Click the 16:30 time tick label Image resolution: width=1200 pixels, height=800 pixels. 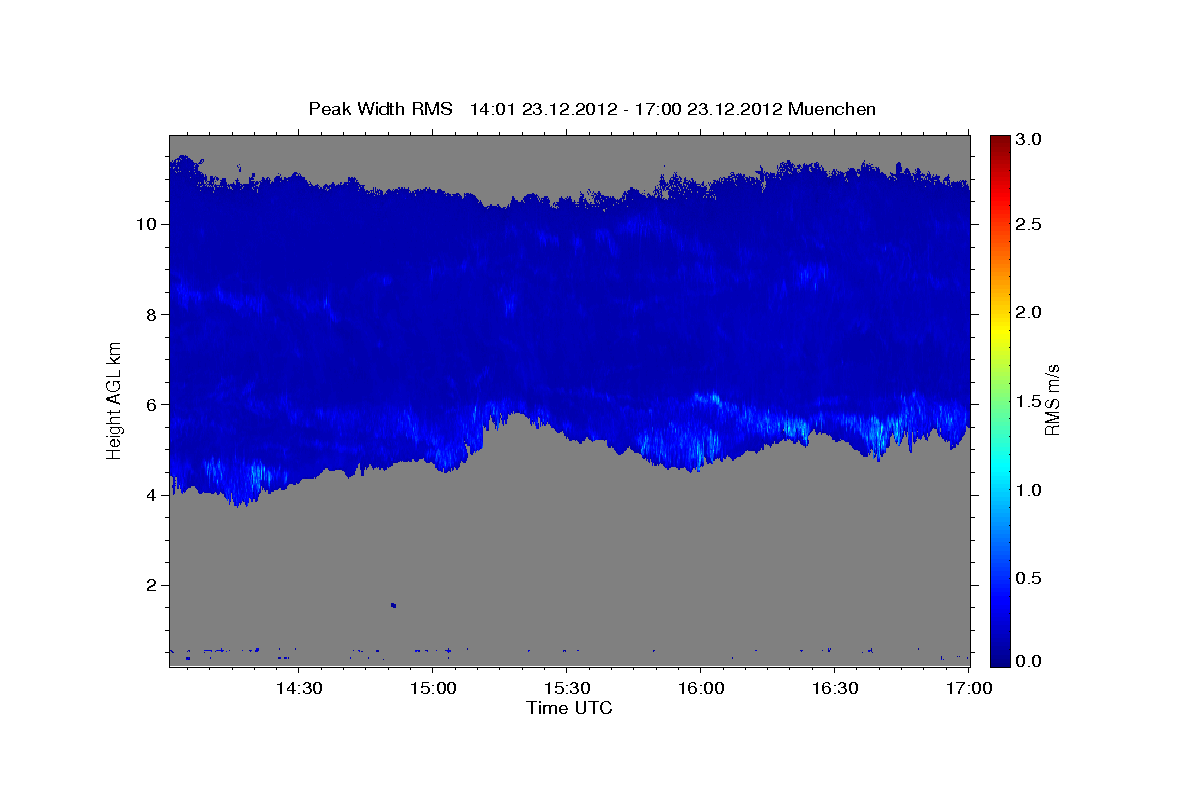click(x=834, y=689)
